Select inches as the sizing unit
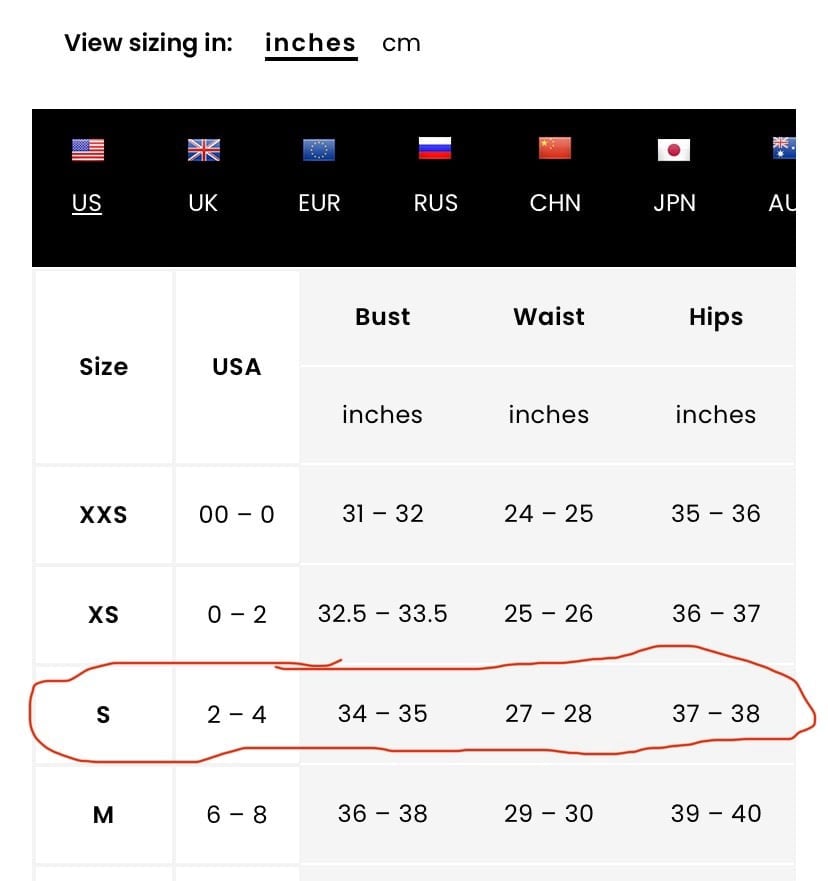 tap(311, 44)
